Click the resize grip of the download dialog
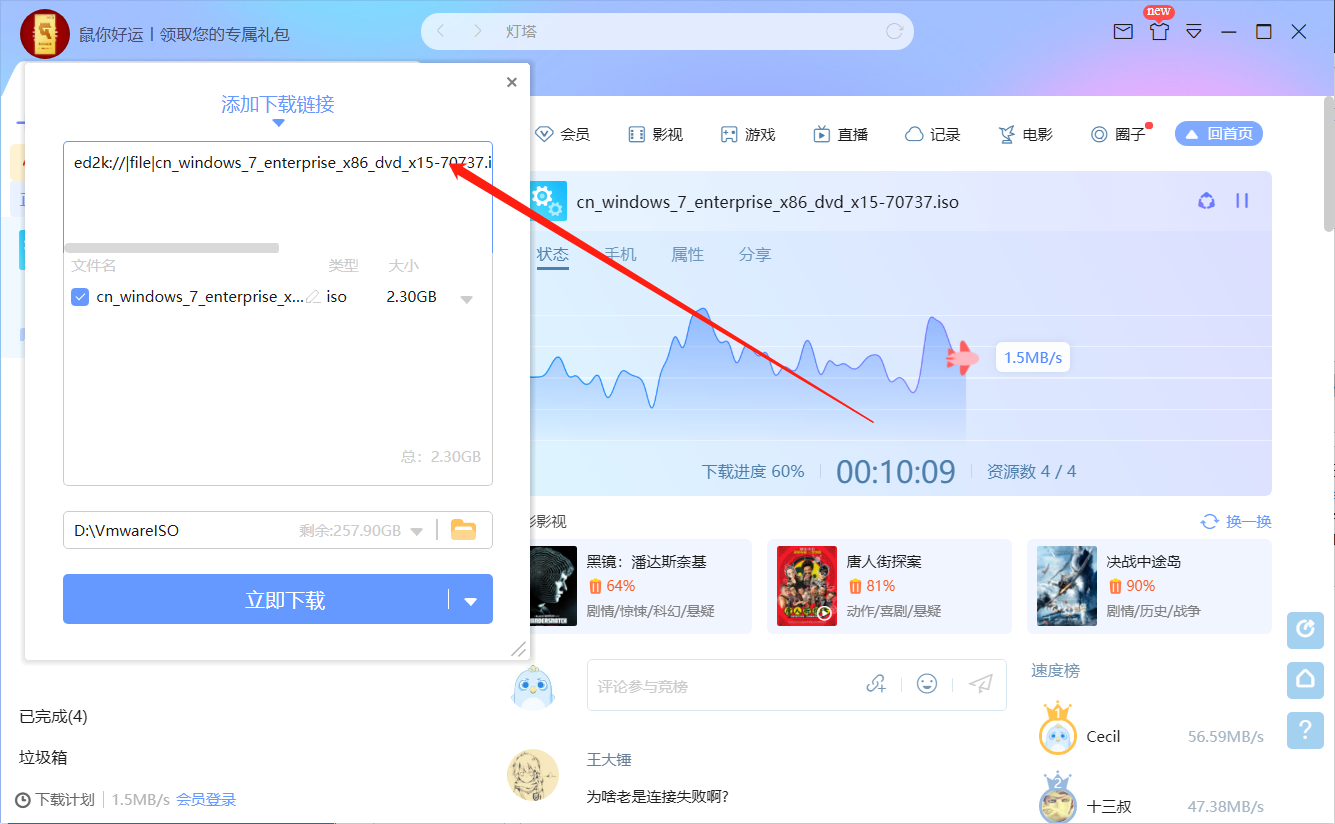 coord(518,649)
